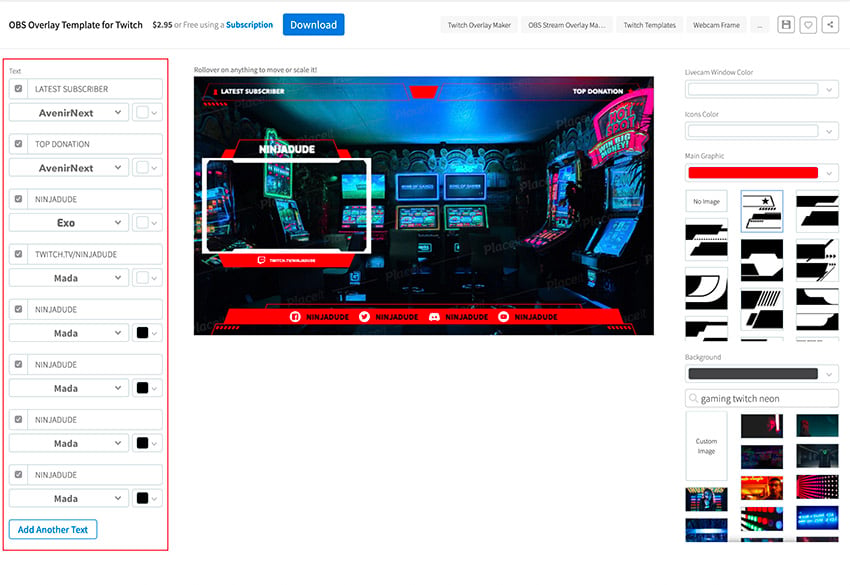Open the AvenirNext font dropdown under LATEST SUBSCRIBER
Image resolution: width=850 pixels, height=585 pixels.
[69, 113]
